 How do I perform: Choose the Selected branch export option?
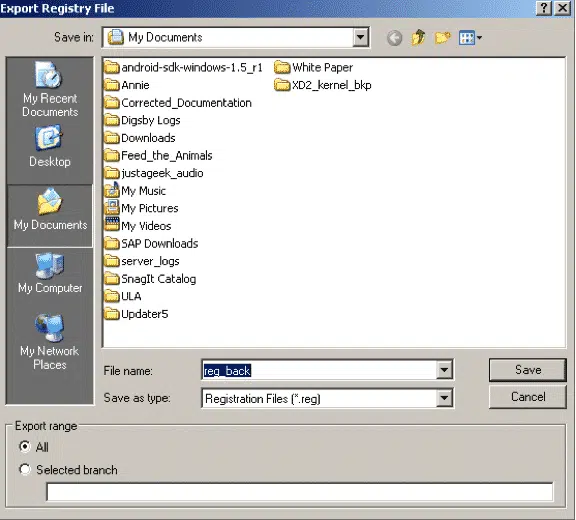25,470
